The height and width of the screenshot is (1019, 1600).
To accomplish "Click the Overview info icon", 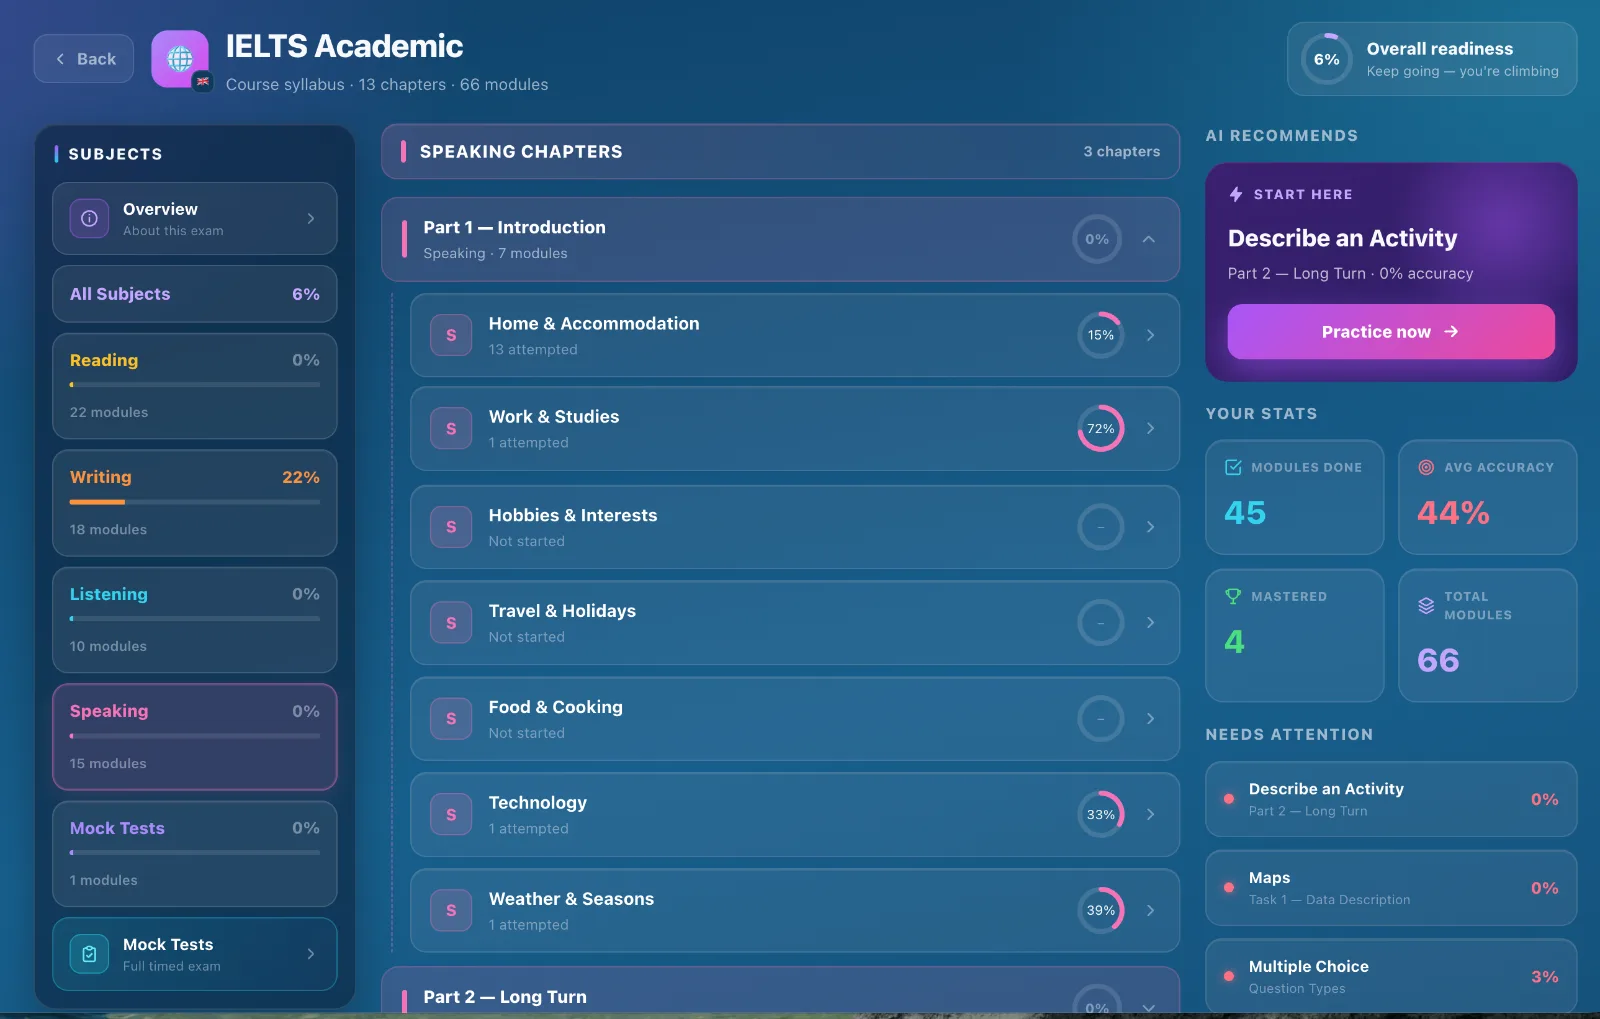I will click(x=89, y=218).
